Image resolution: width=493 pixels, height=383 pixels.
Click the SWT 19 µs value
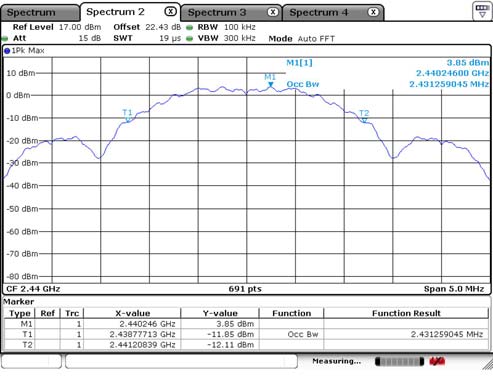pos(170,38)
